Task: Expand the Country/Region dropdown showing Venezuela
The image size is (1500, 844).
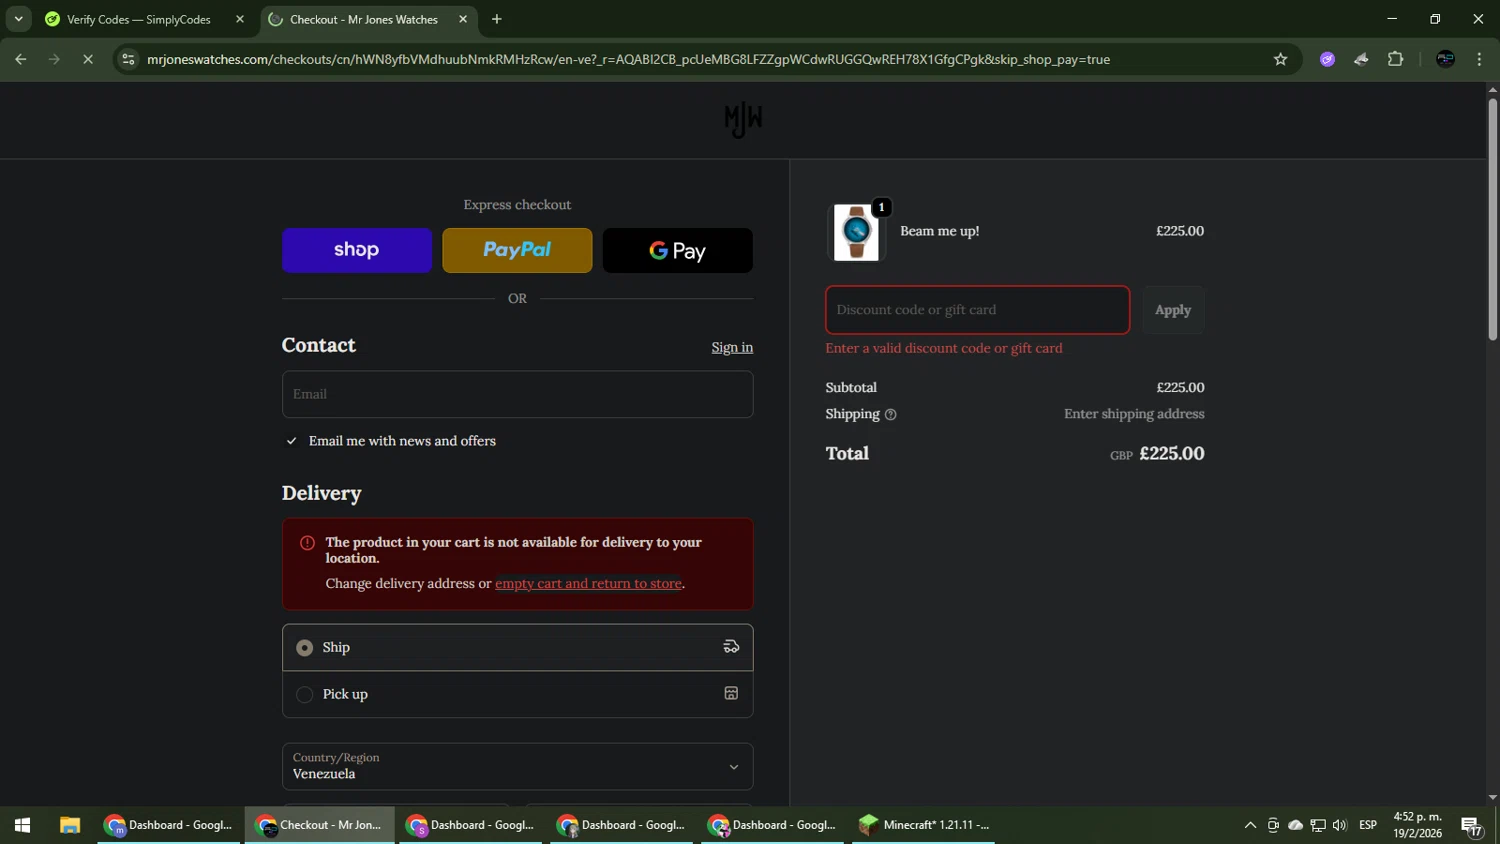Action: click(518, 766)
